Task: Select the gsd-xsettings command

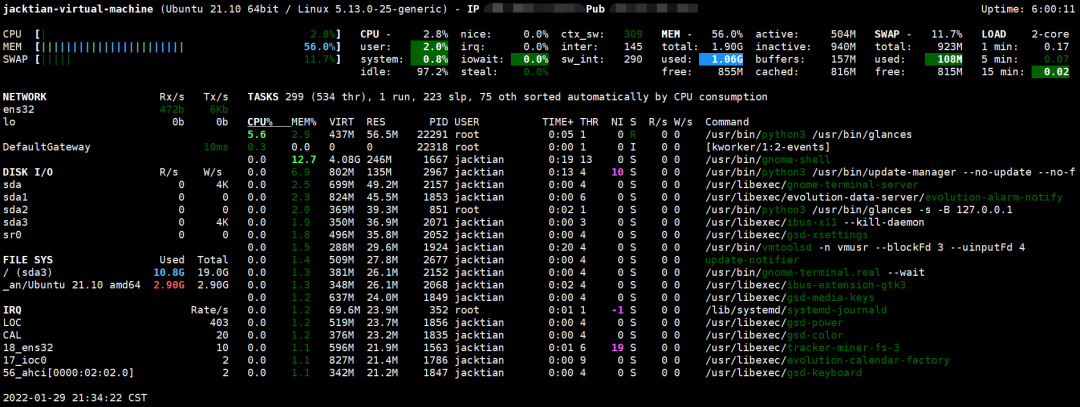Action: click(787, 236)
